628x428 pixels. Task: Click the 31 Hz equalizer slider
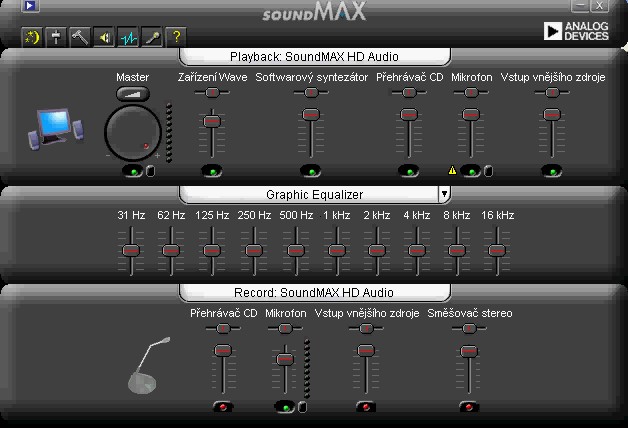click(x=131, y=251)
